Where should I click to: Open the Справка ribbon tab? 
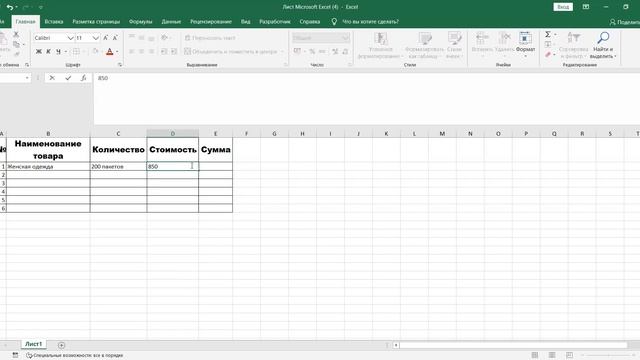(x=309, y=22)
